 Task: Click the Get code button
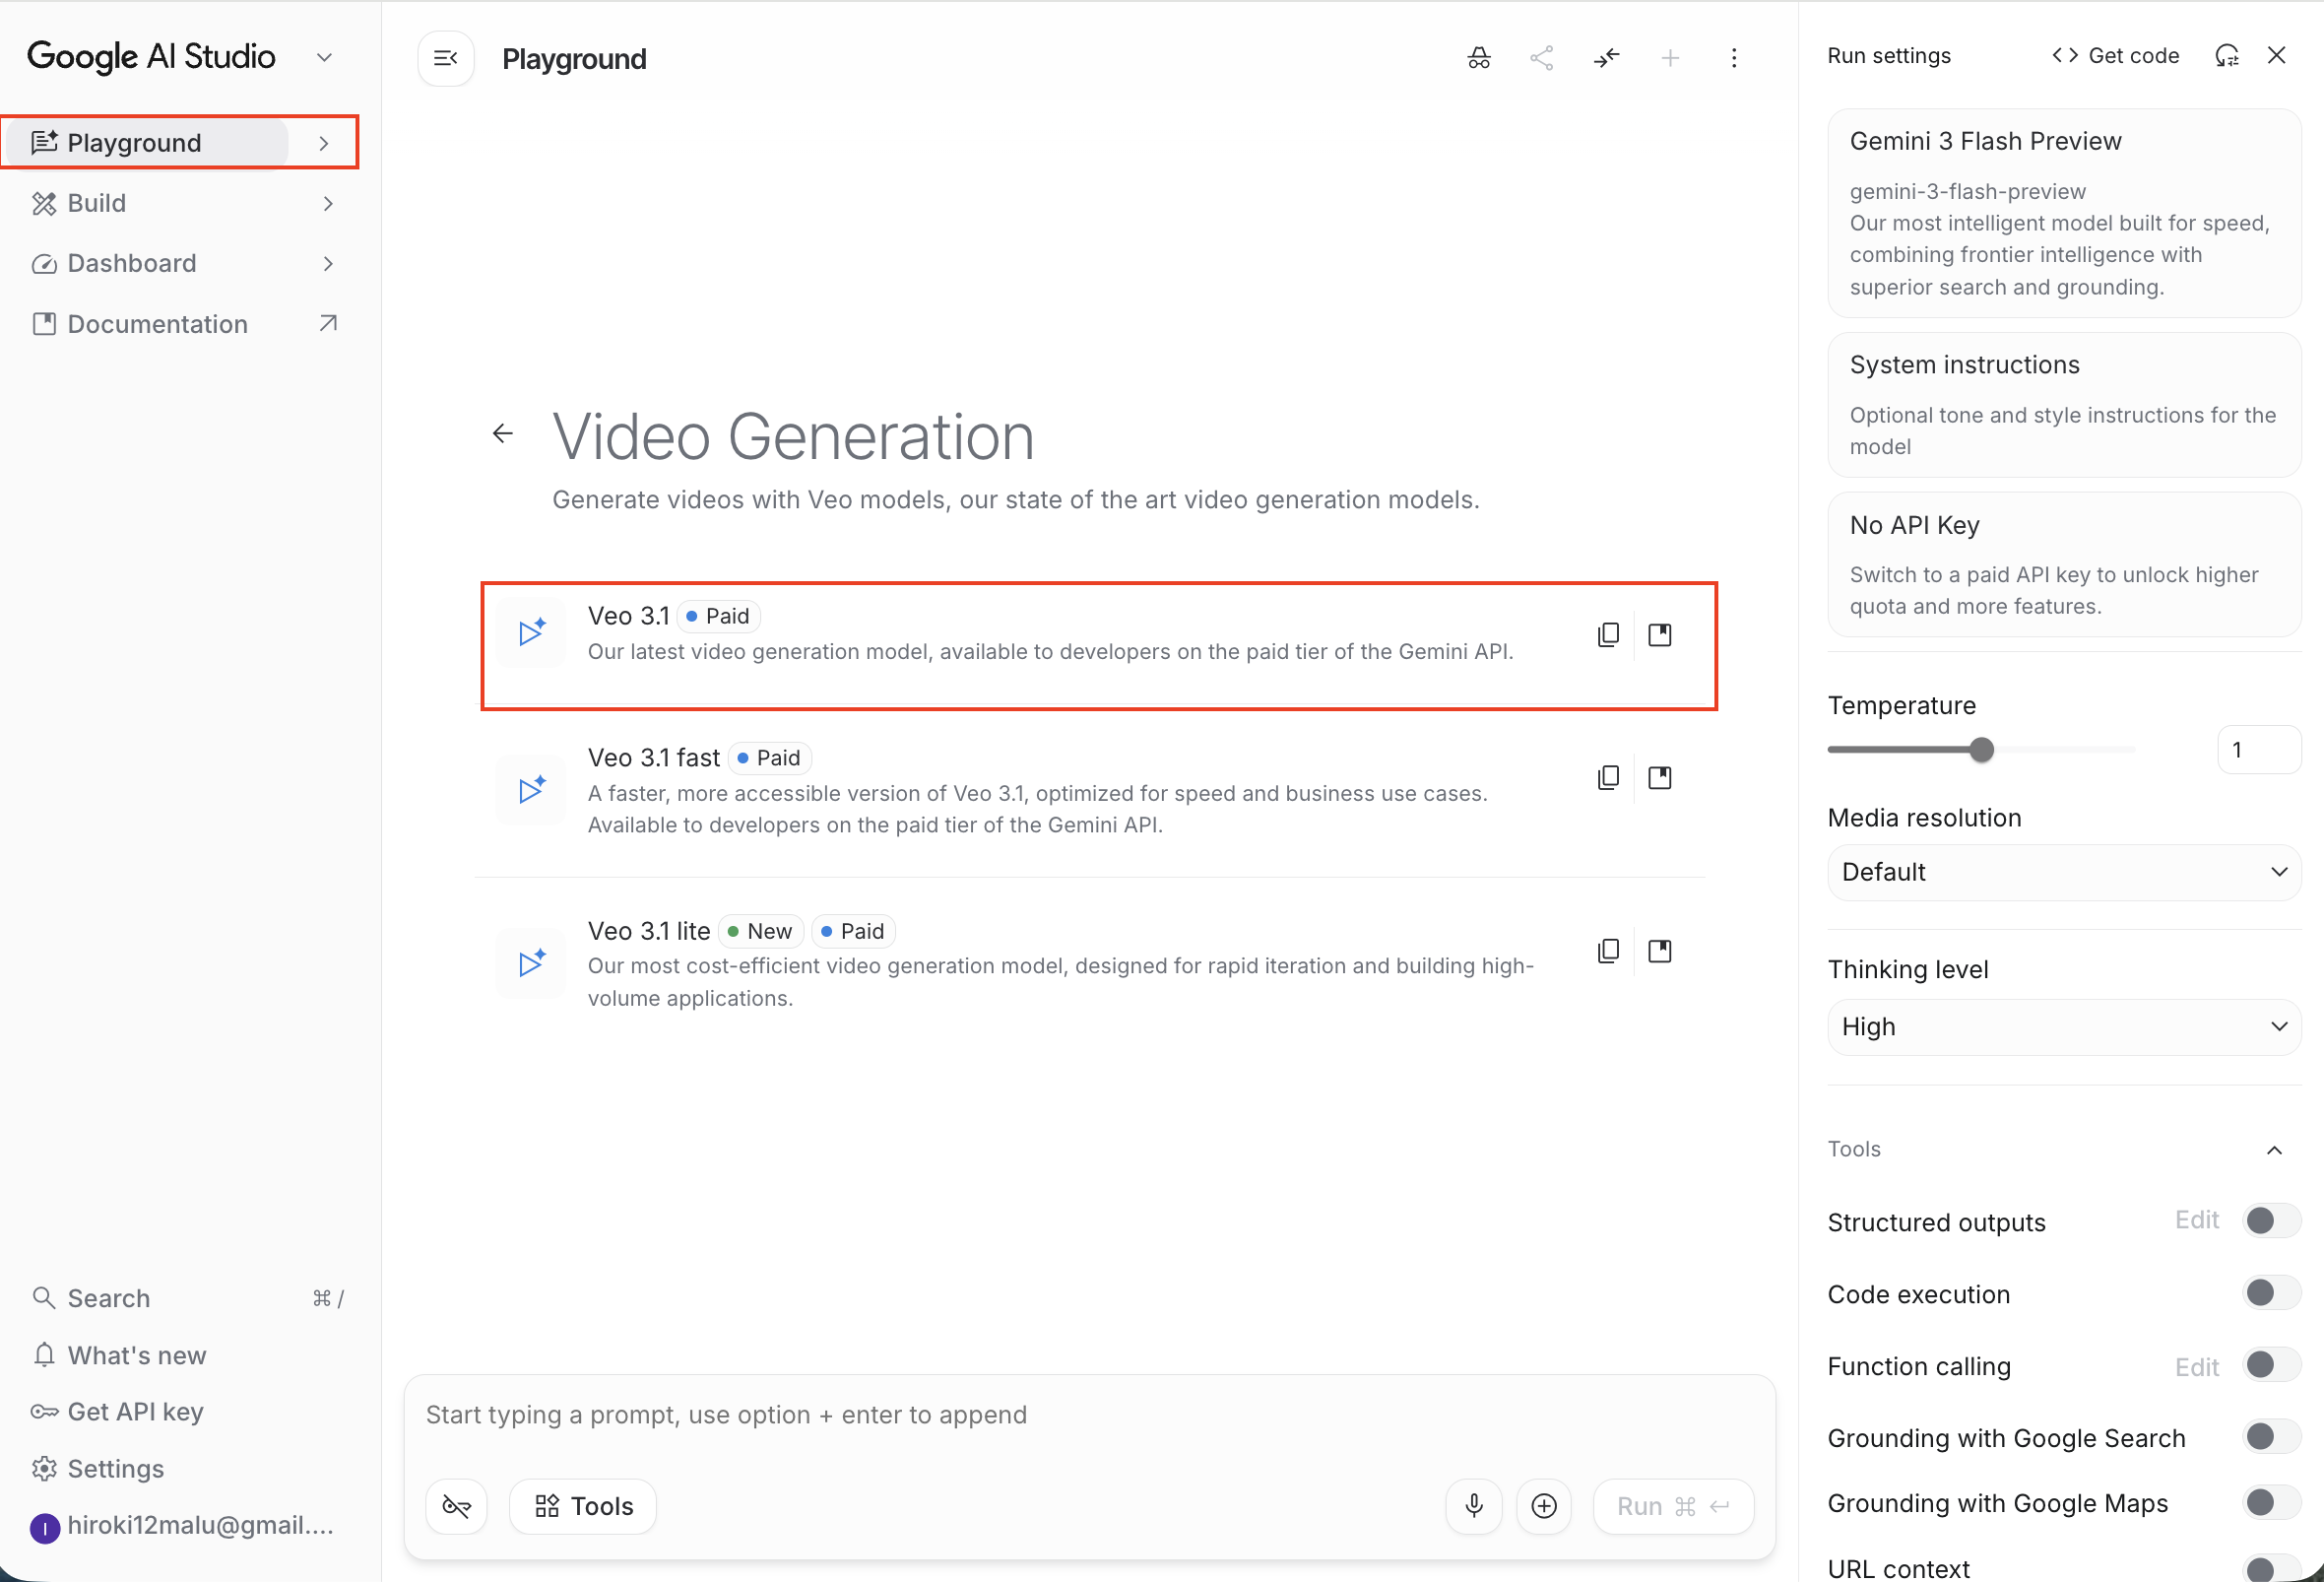2115,56
